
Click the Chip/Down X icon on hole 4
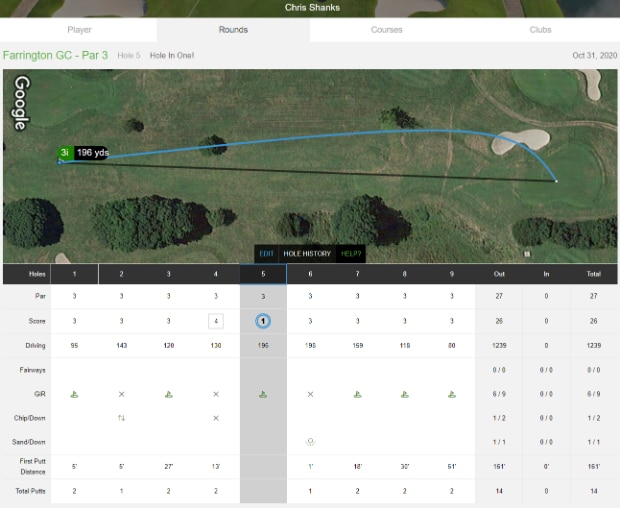point(215,417)
